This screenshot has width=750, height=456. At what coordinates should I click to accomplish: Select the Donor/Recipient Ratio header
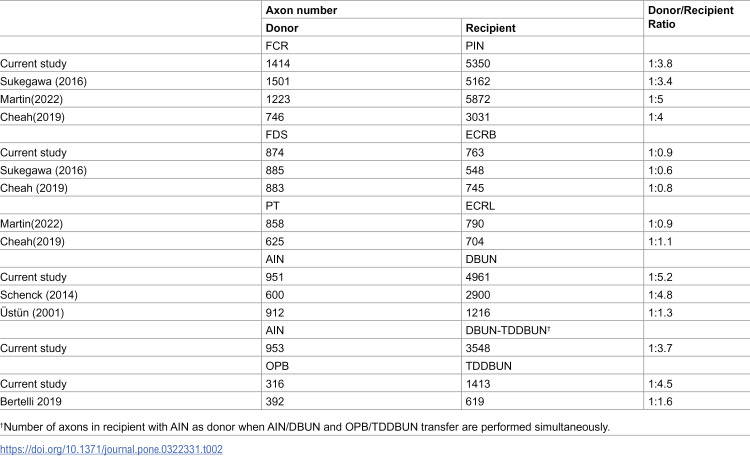click(690, 17)
